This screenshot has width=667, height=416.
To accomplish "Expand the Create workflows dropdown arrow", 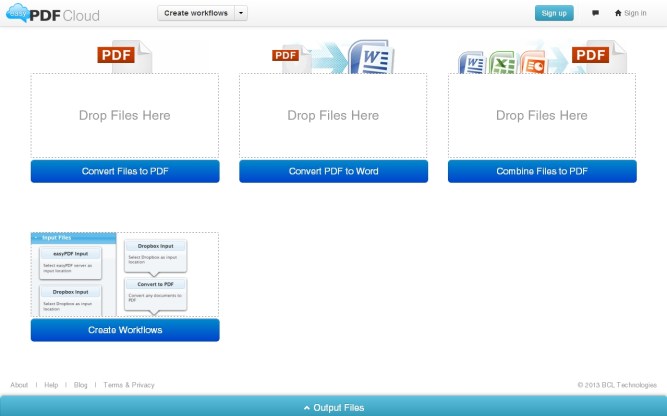I will (x=241, y=13).
